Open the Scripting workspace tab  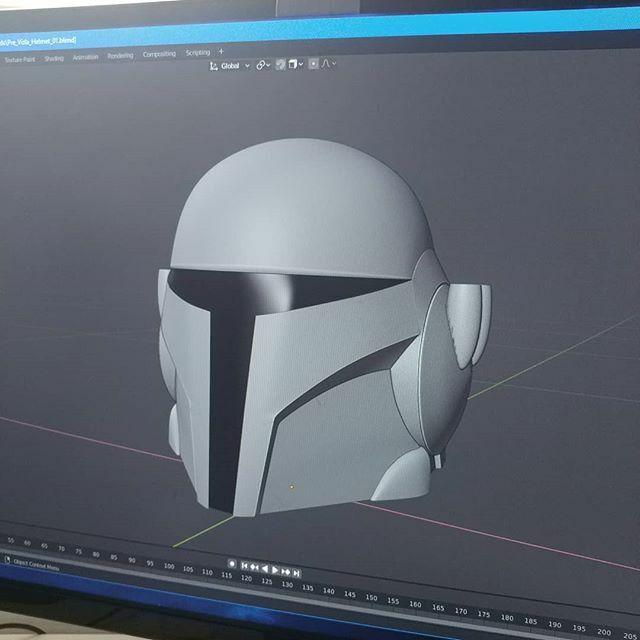pos(198,52)
